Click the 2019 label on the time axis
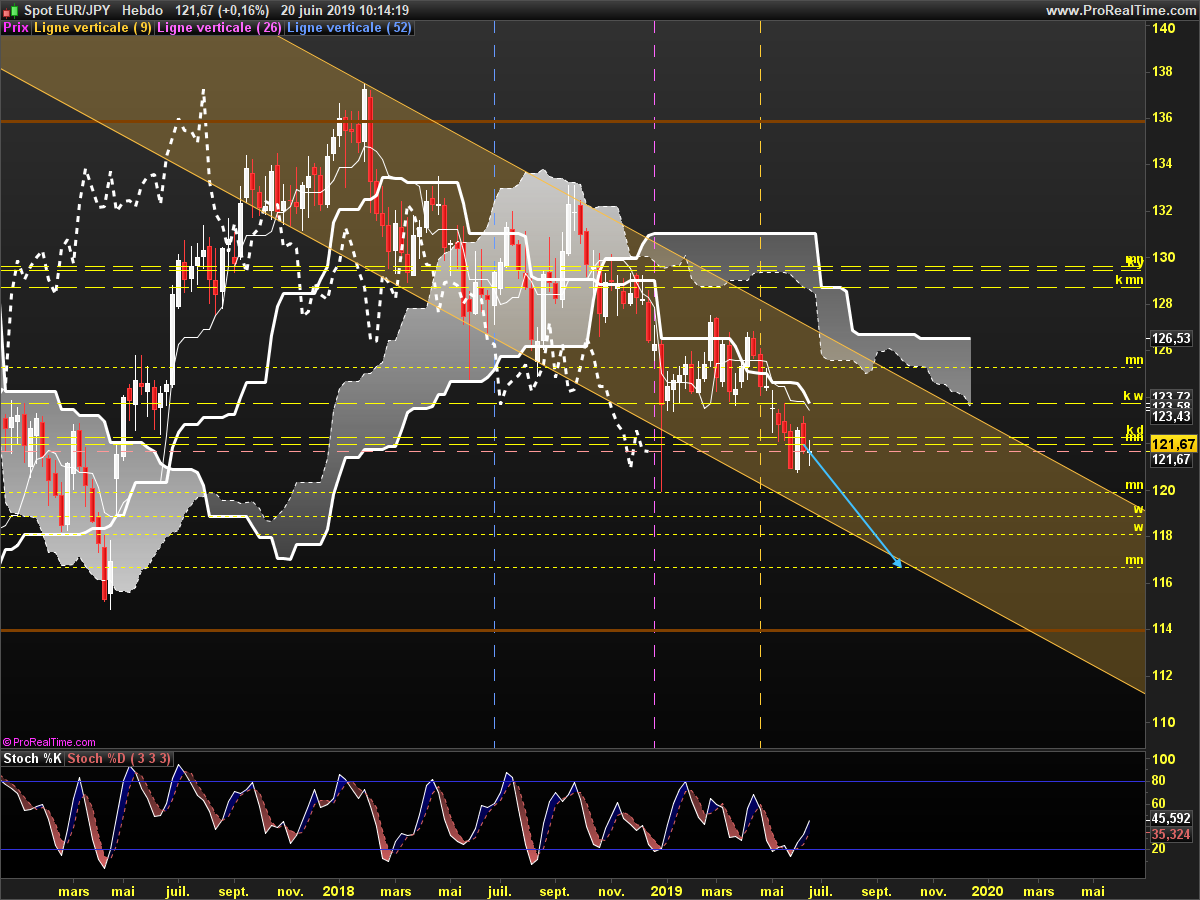Screen dimensions: 1200x900 (x=666, y=890)
